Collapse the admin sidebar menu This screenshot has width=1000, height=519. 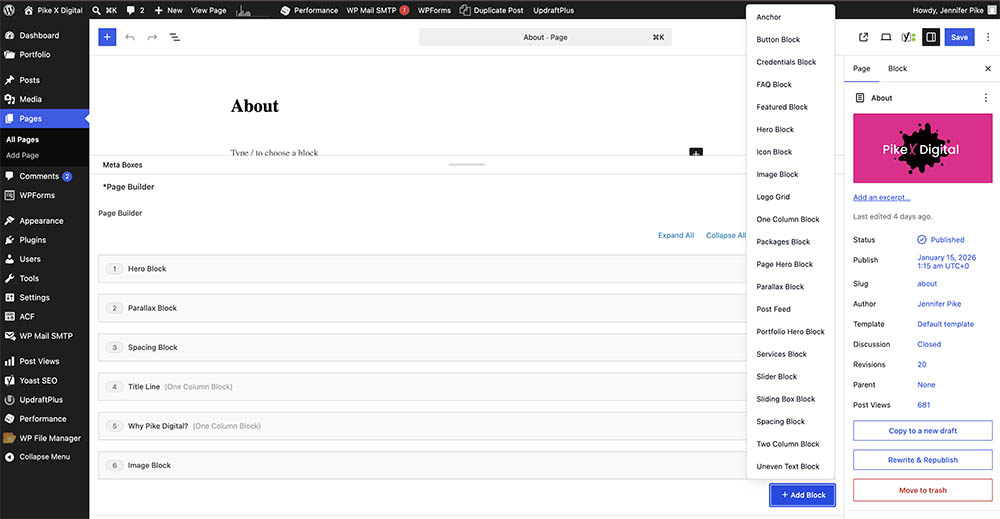point(44,457)
